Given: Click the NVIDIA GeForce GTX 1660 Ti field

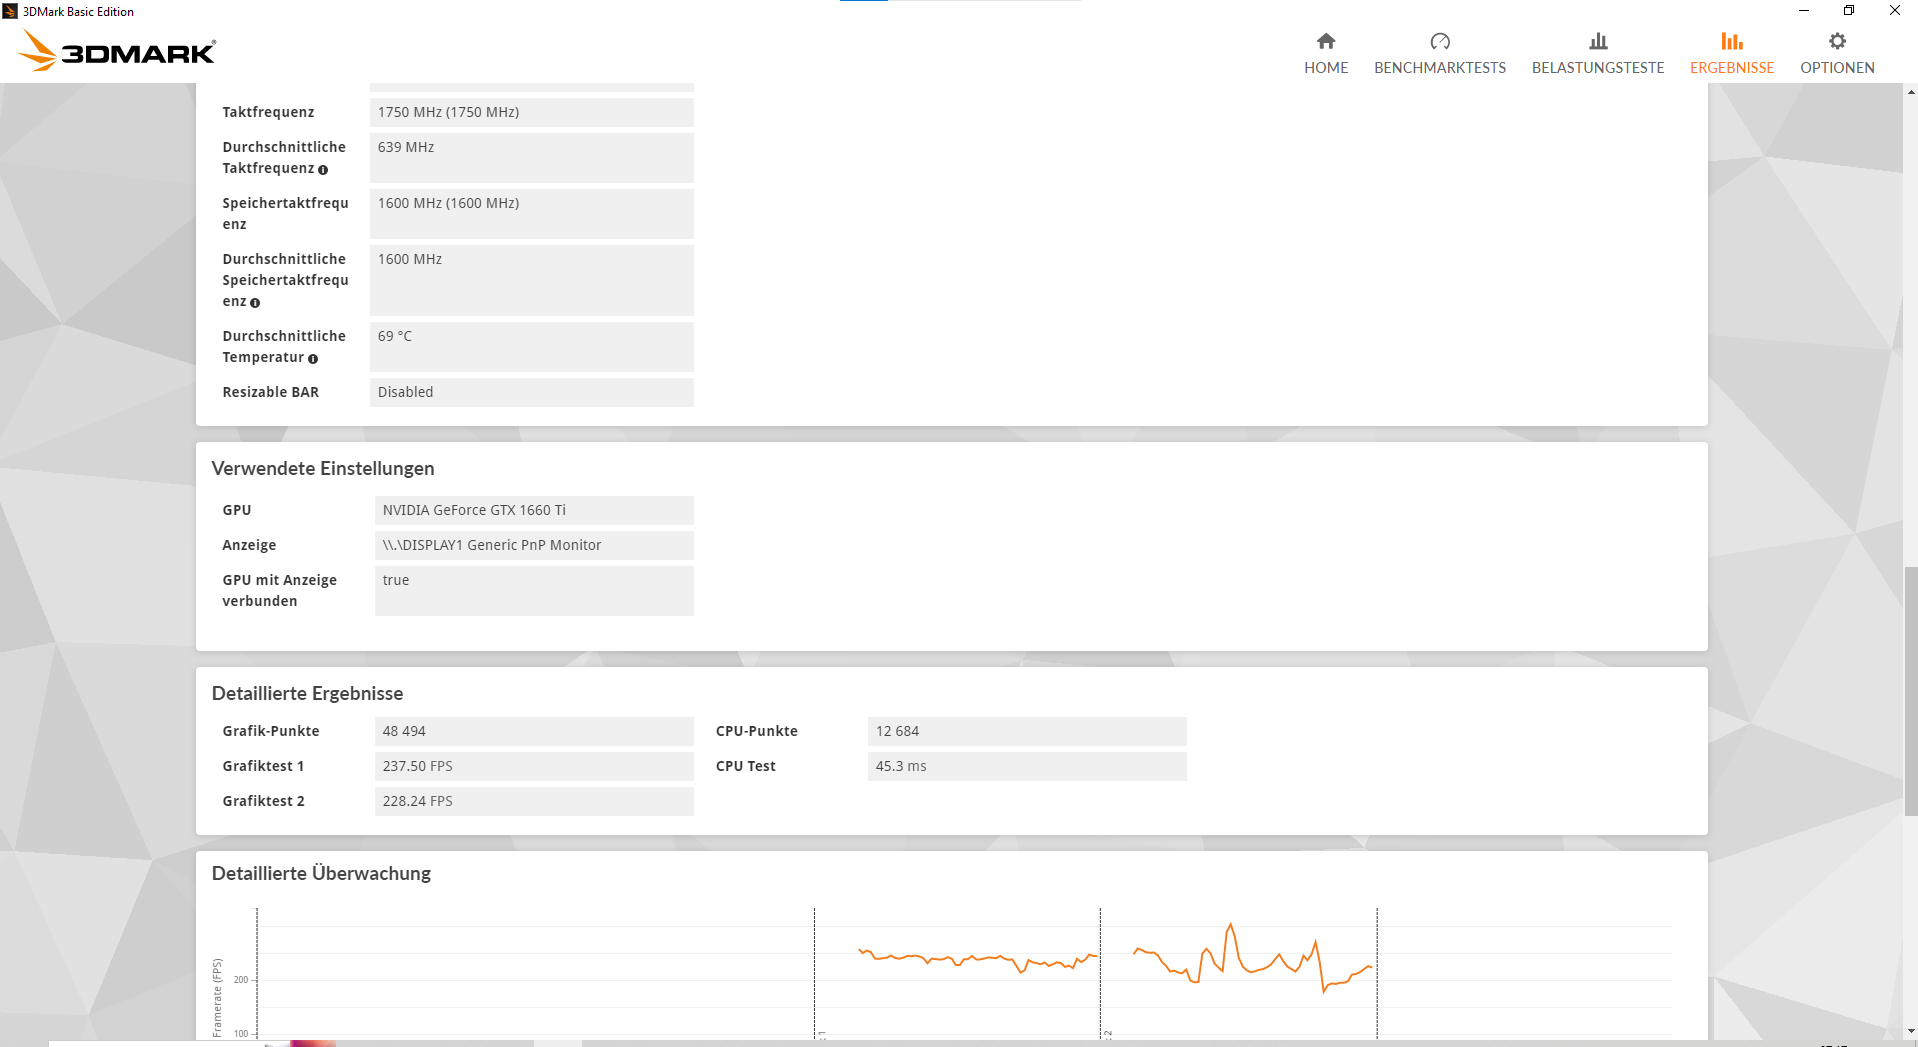Looking at the screenshot, I should coord(534,510).
